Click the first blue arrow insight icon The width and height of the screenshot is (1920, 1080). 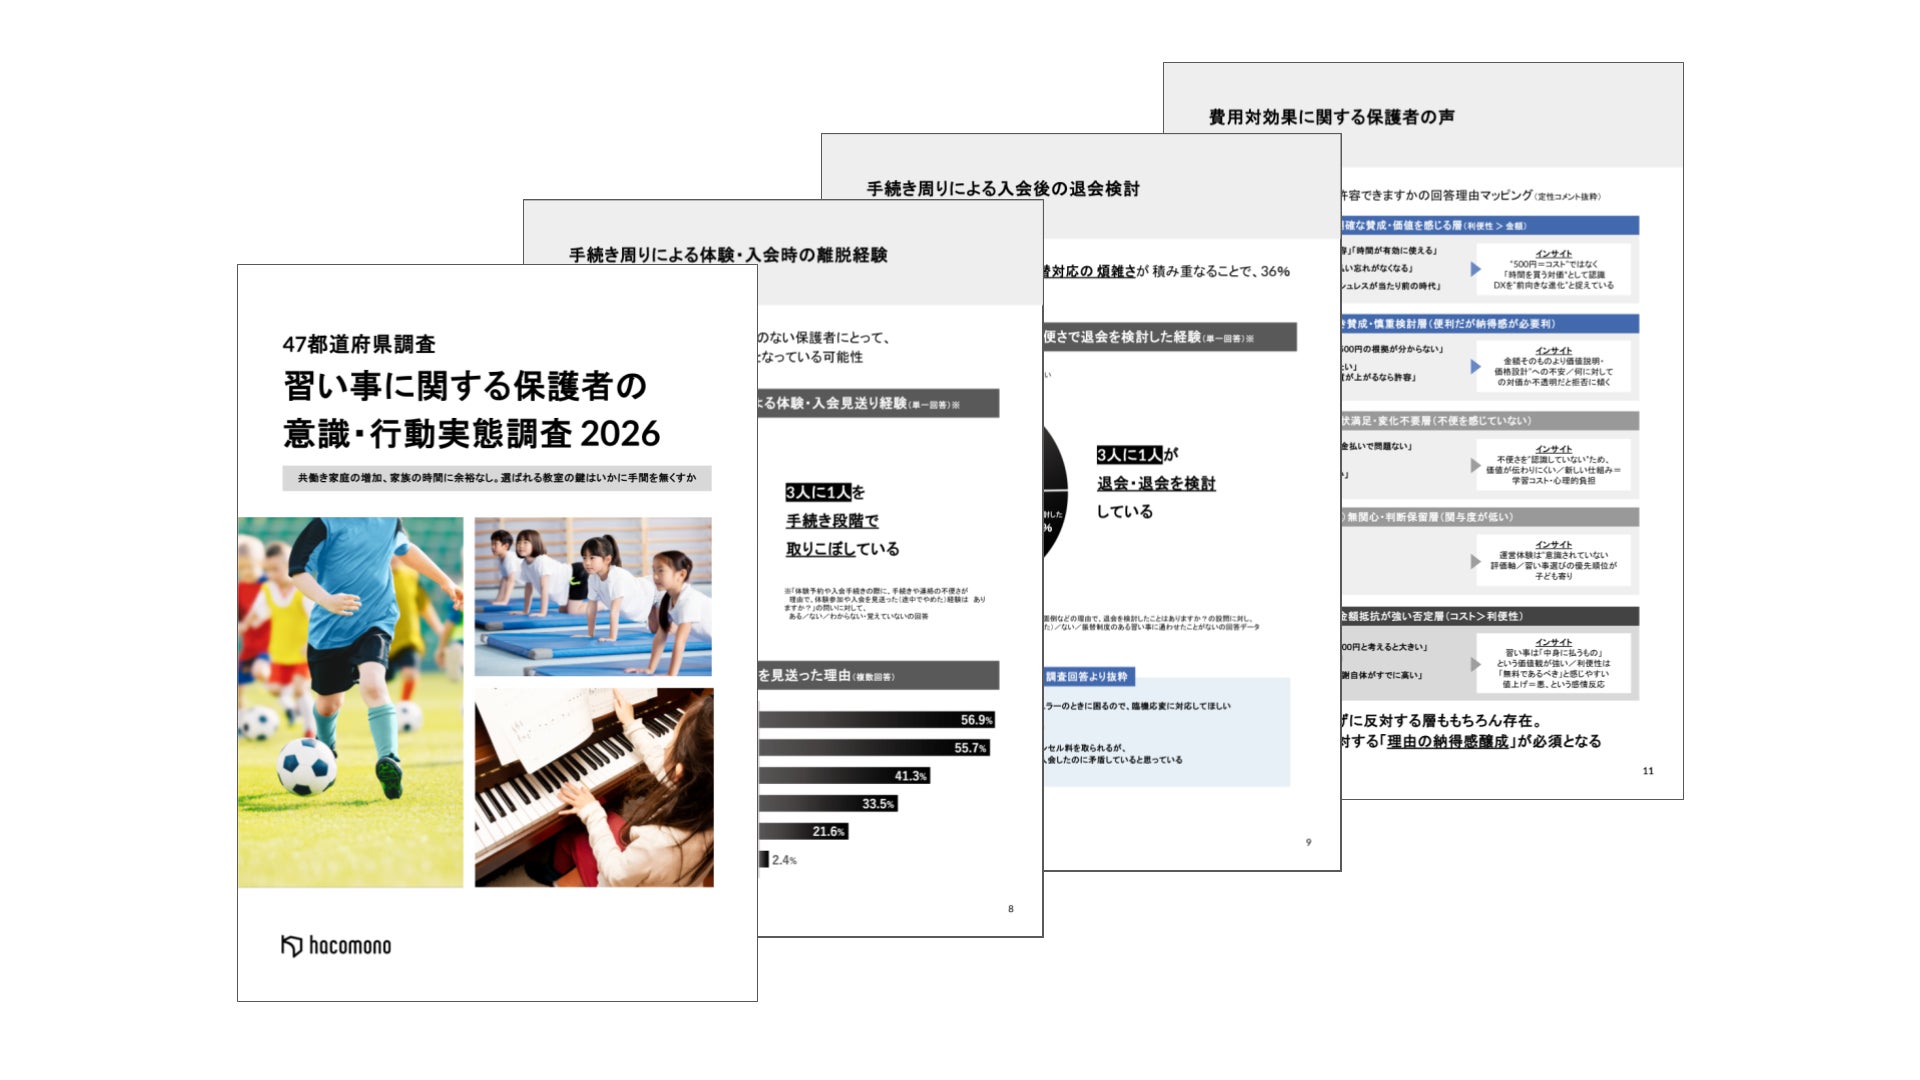click(1475, 269)
